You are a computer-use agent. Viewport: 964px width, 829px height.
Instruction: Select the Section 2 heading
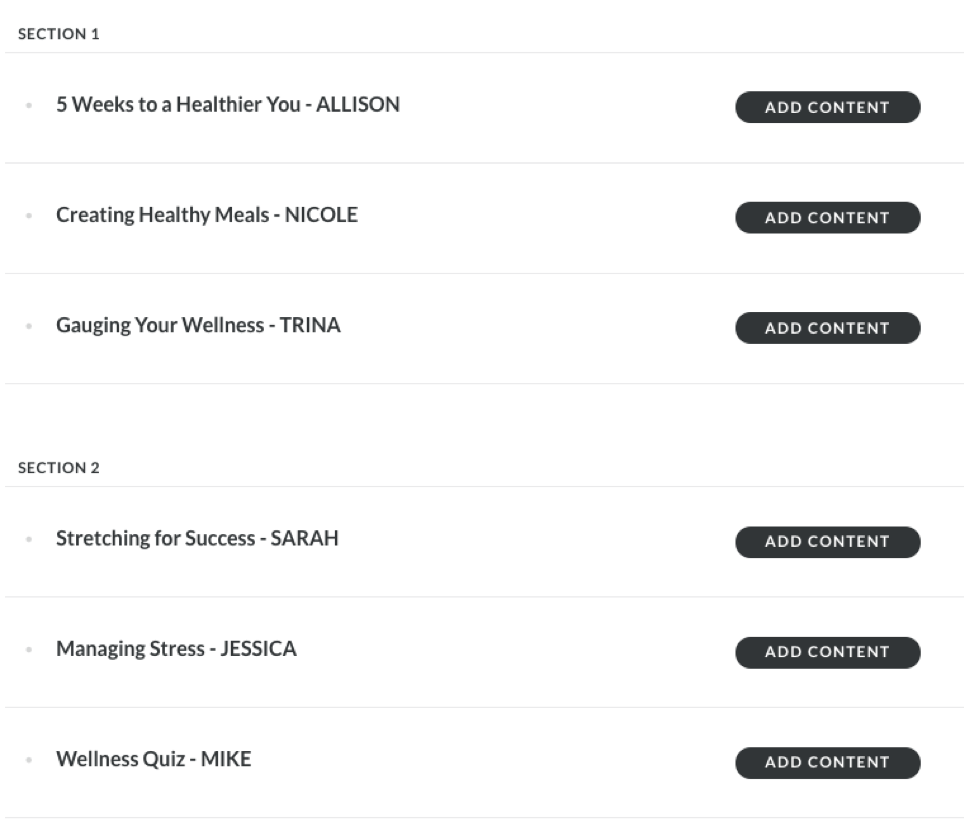[59, 468]
